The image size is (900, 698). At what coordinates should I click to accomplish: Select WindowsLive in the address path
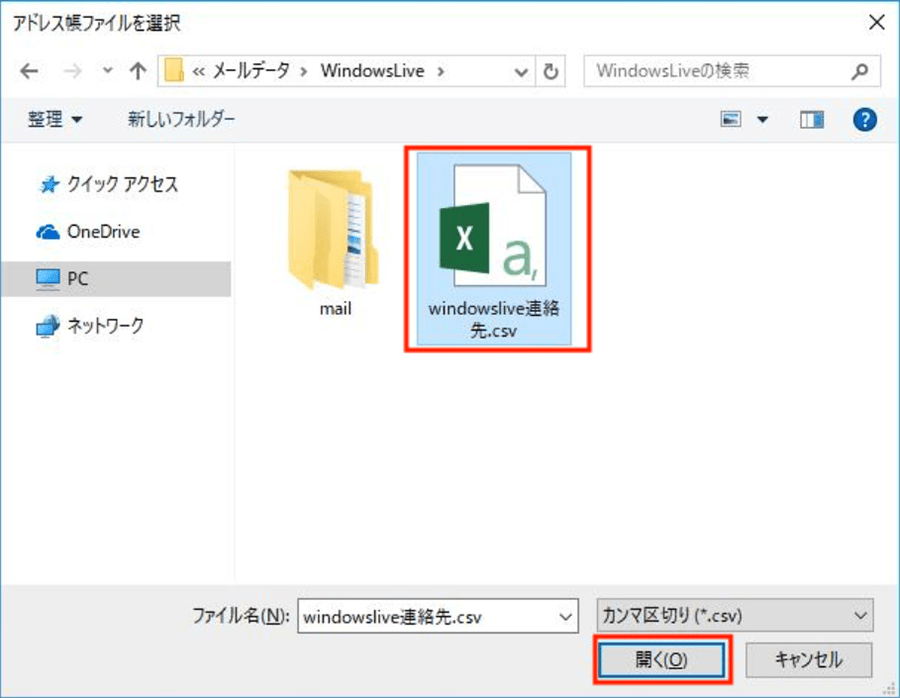click(x=373, y=71)
